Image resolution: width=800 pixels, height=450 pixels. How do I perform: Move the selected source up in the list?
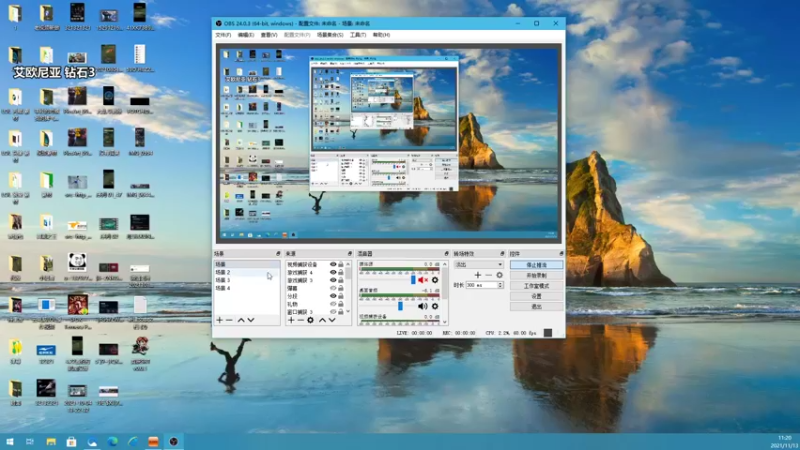[322, 320]
